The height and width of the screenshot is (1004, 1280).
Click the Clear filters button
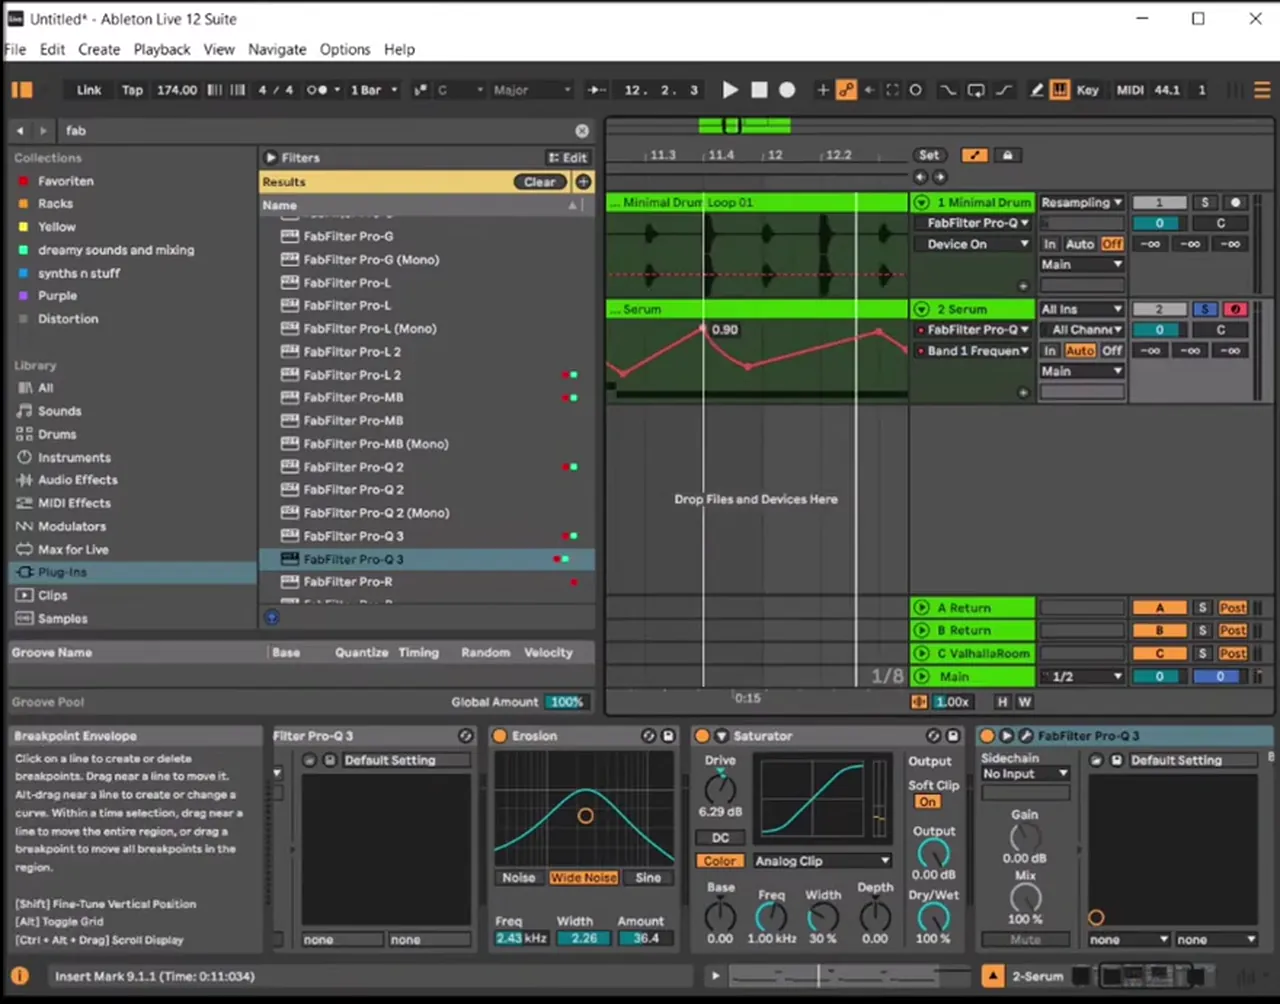(x=540, y=182)
